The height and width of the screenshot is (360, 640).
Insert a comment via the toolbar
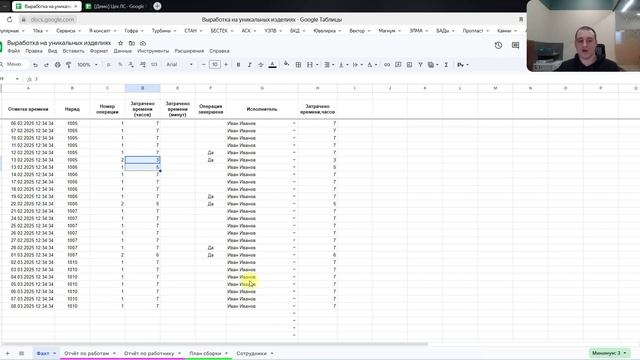tap(398, 65)
